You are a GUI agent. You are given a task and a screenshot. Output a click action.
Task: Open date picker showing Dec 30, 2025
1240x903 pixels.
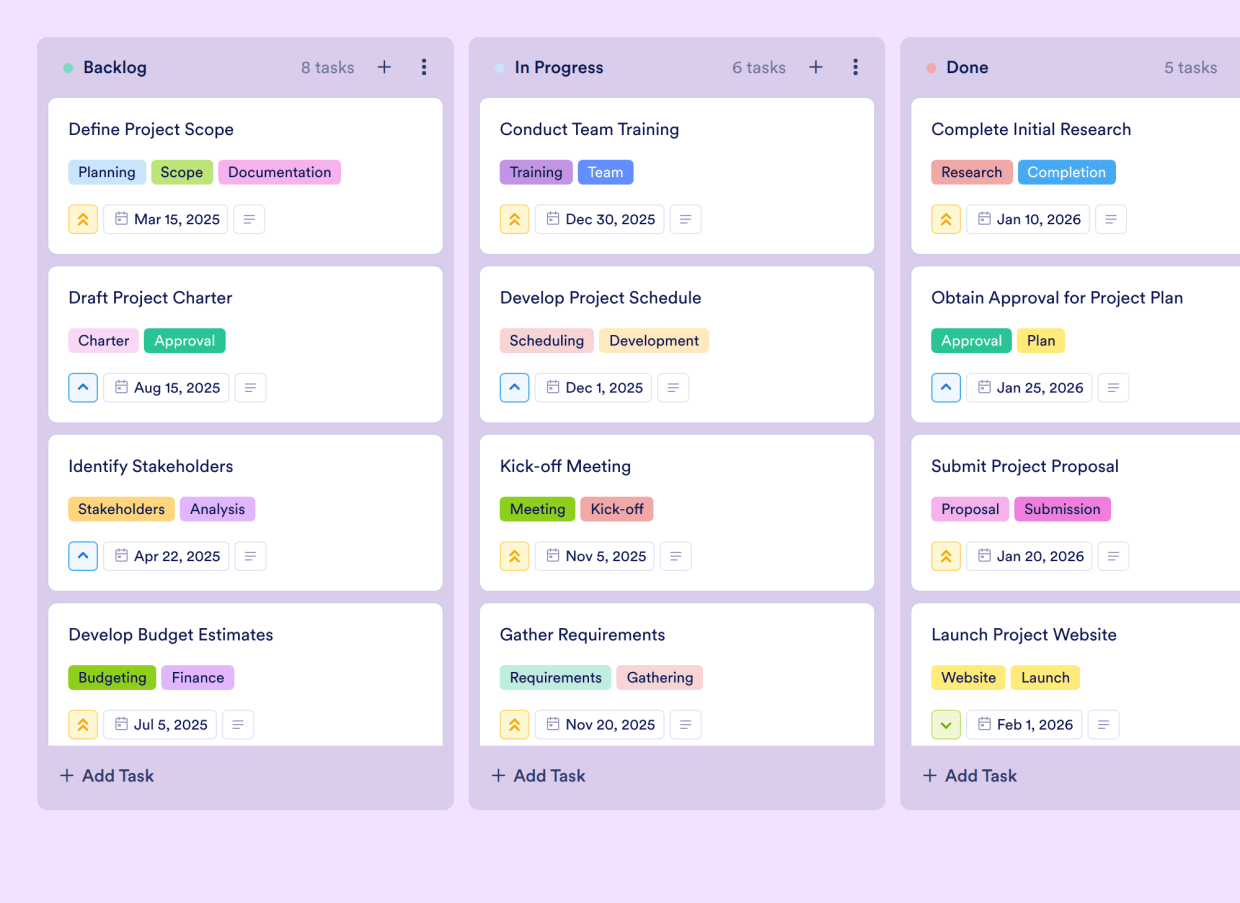[599, 218]
